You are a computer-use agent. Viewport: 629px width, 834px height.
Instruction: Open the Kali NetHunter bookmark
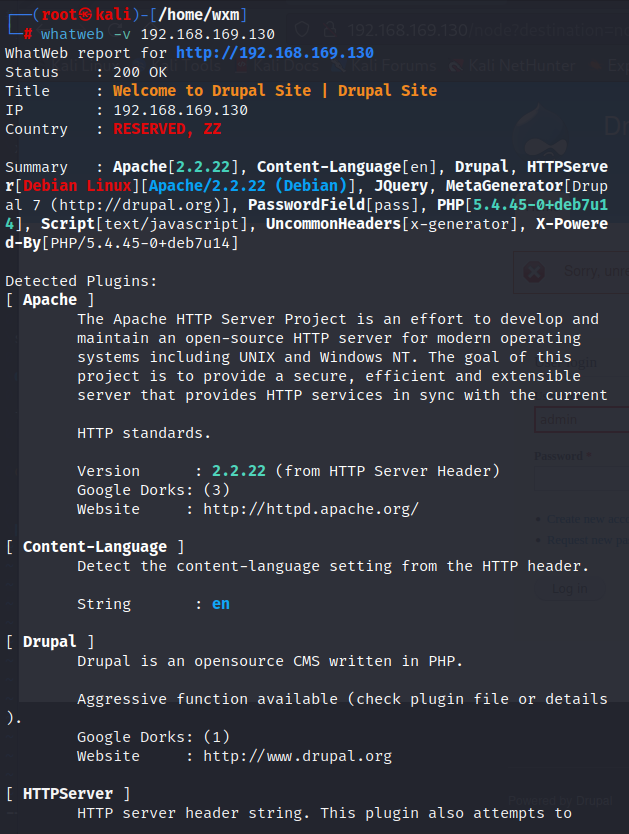tap(522, 66)
